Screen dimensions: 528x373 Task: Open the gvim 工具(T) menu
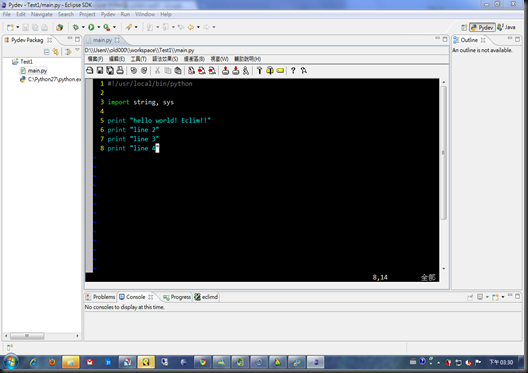138,59
